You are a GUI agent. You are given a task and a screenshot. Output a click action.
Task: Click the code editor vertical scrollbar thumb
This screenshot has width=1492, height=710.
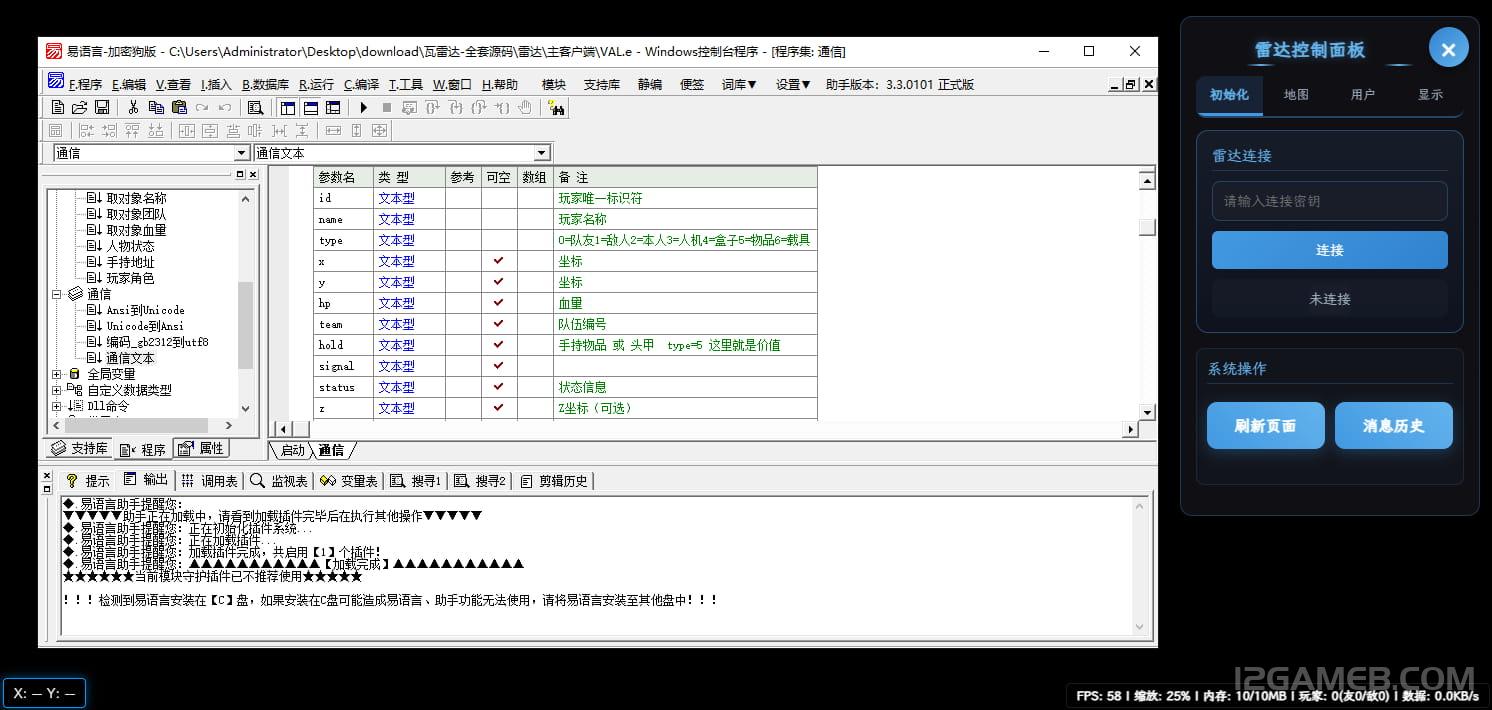click(x=1147, y=227)
